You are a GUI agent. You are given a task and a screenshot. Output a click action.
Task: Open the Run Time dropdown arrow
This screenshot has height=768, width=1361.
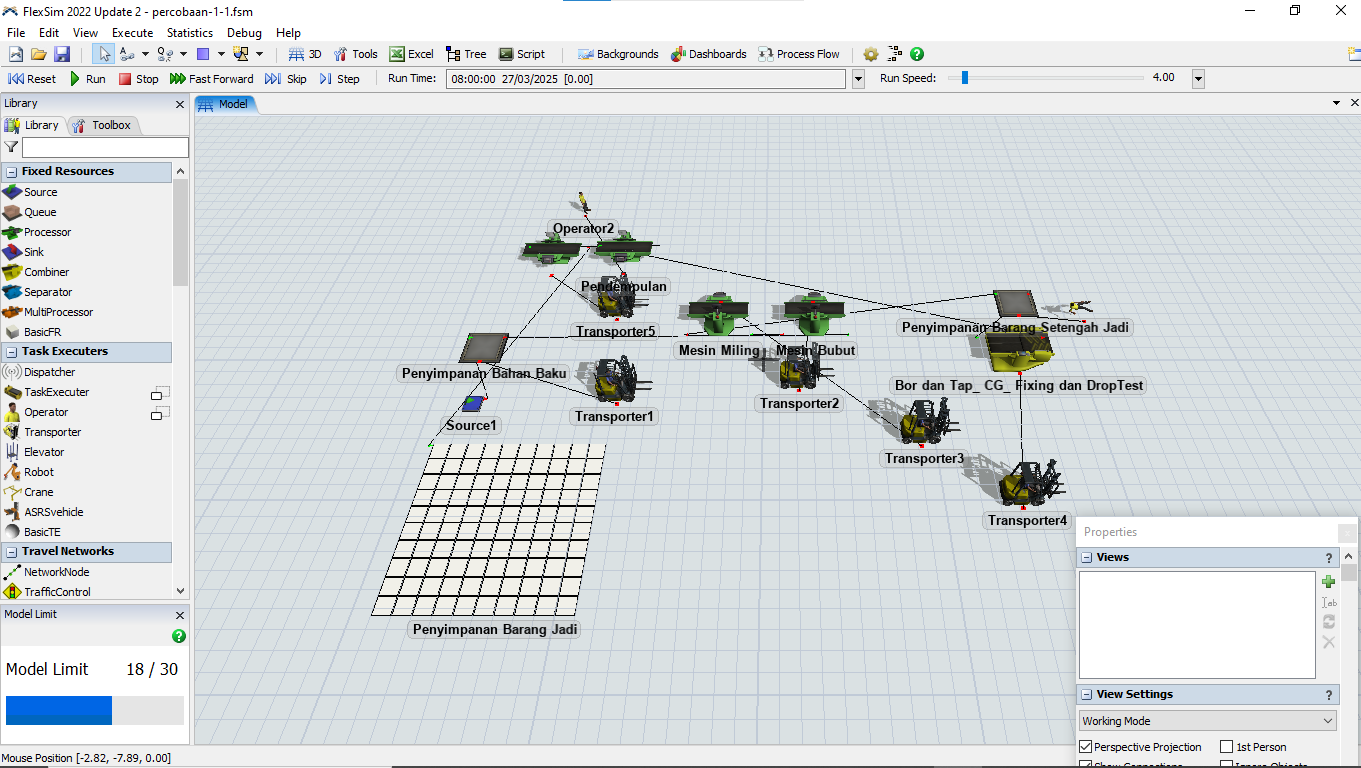tap(858, 79)
